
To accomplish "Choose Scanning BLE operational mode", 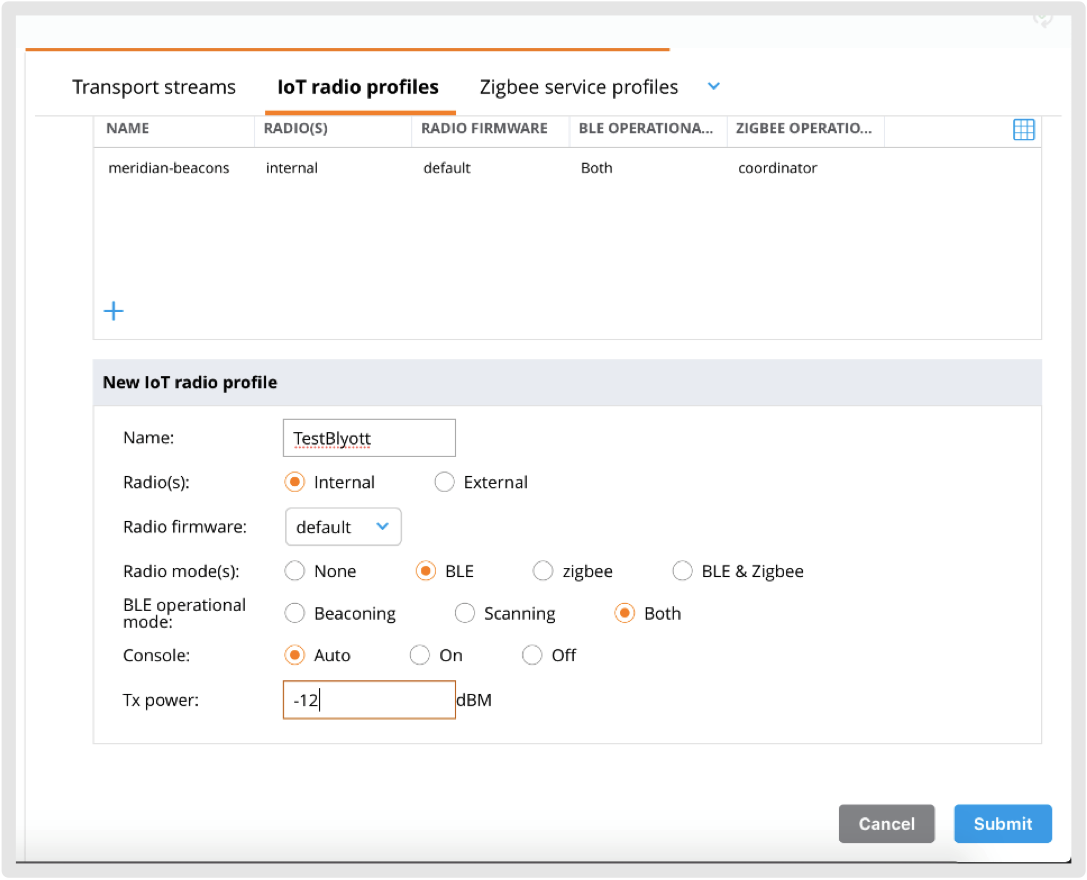I will [x=465, y=614].
